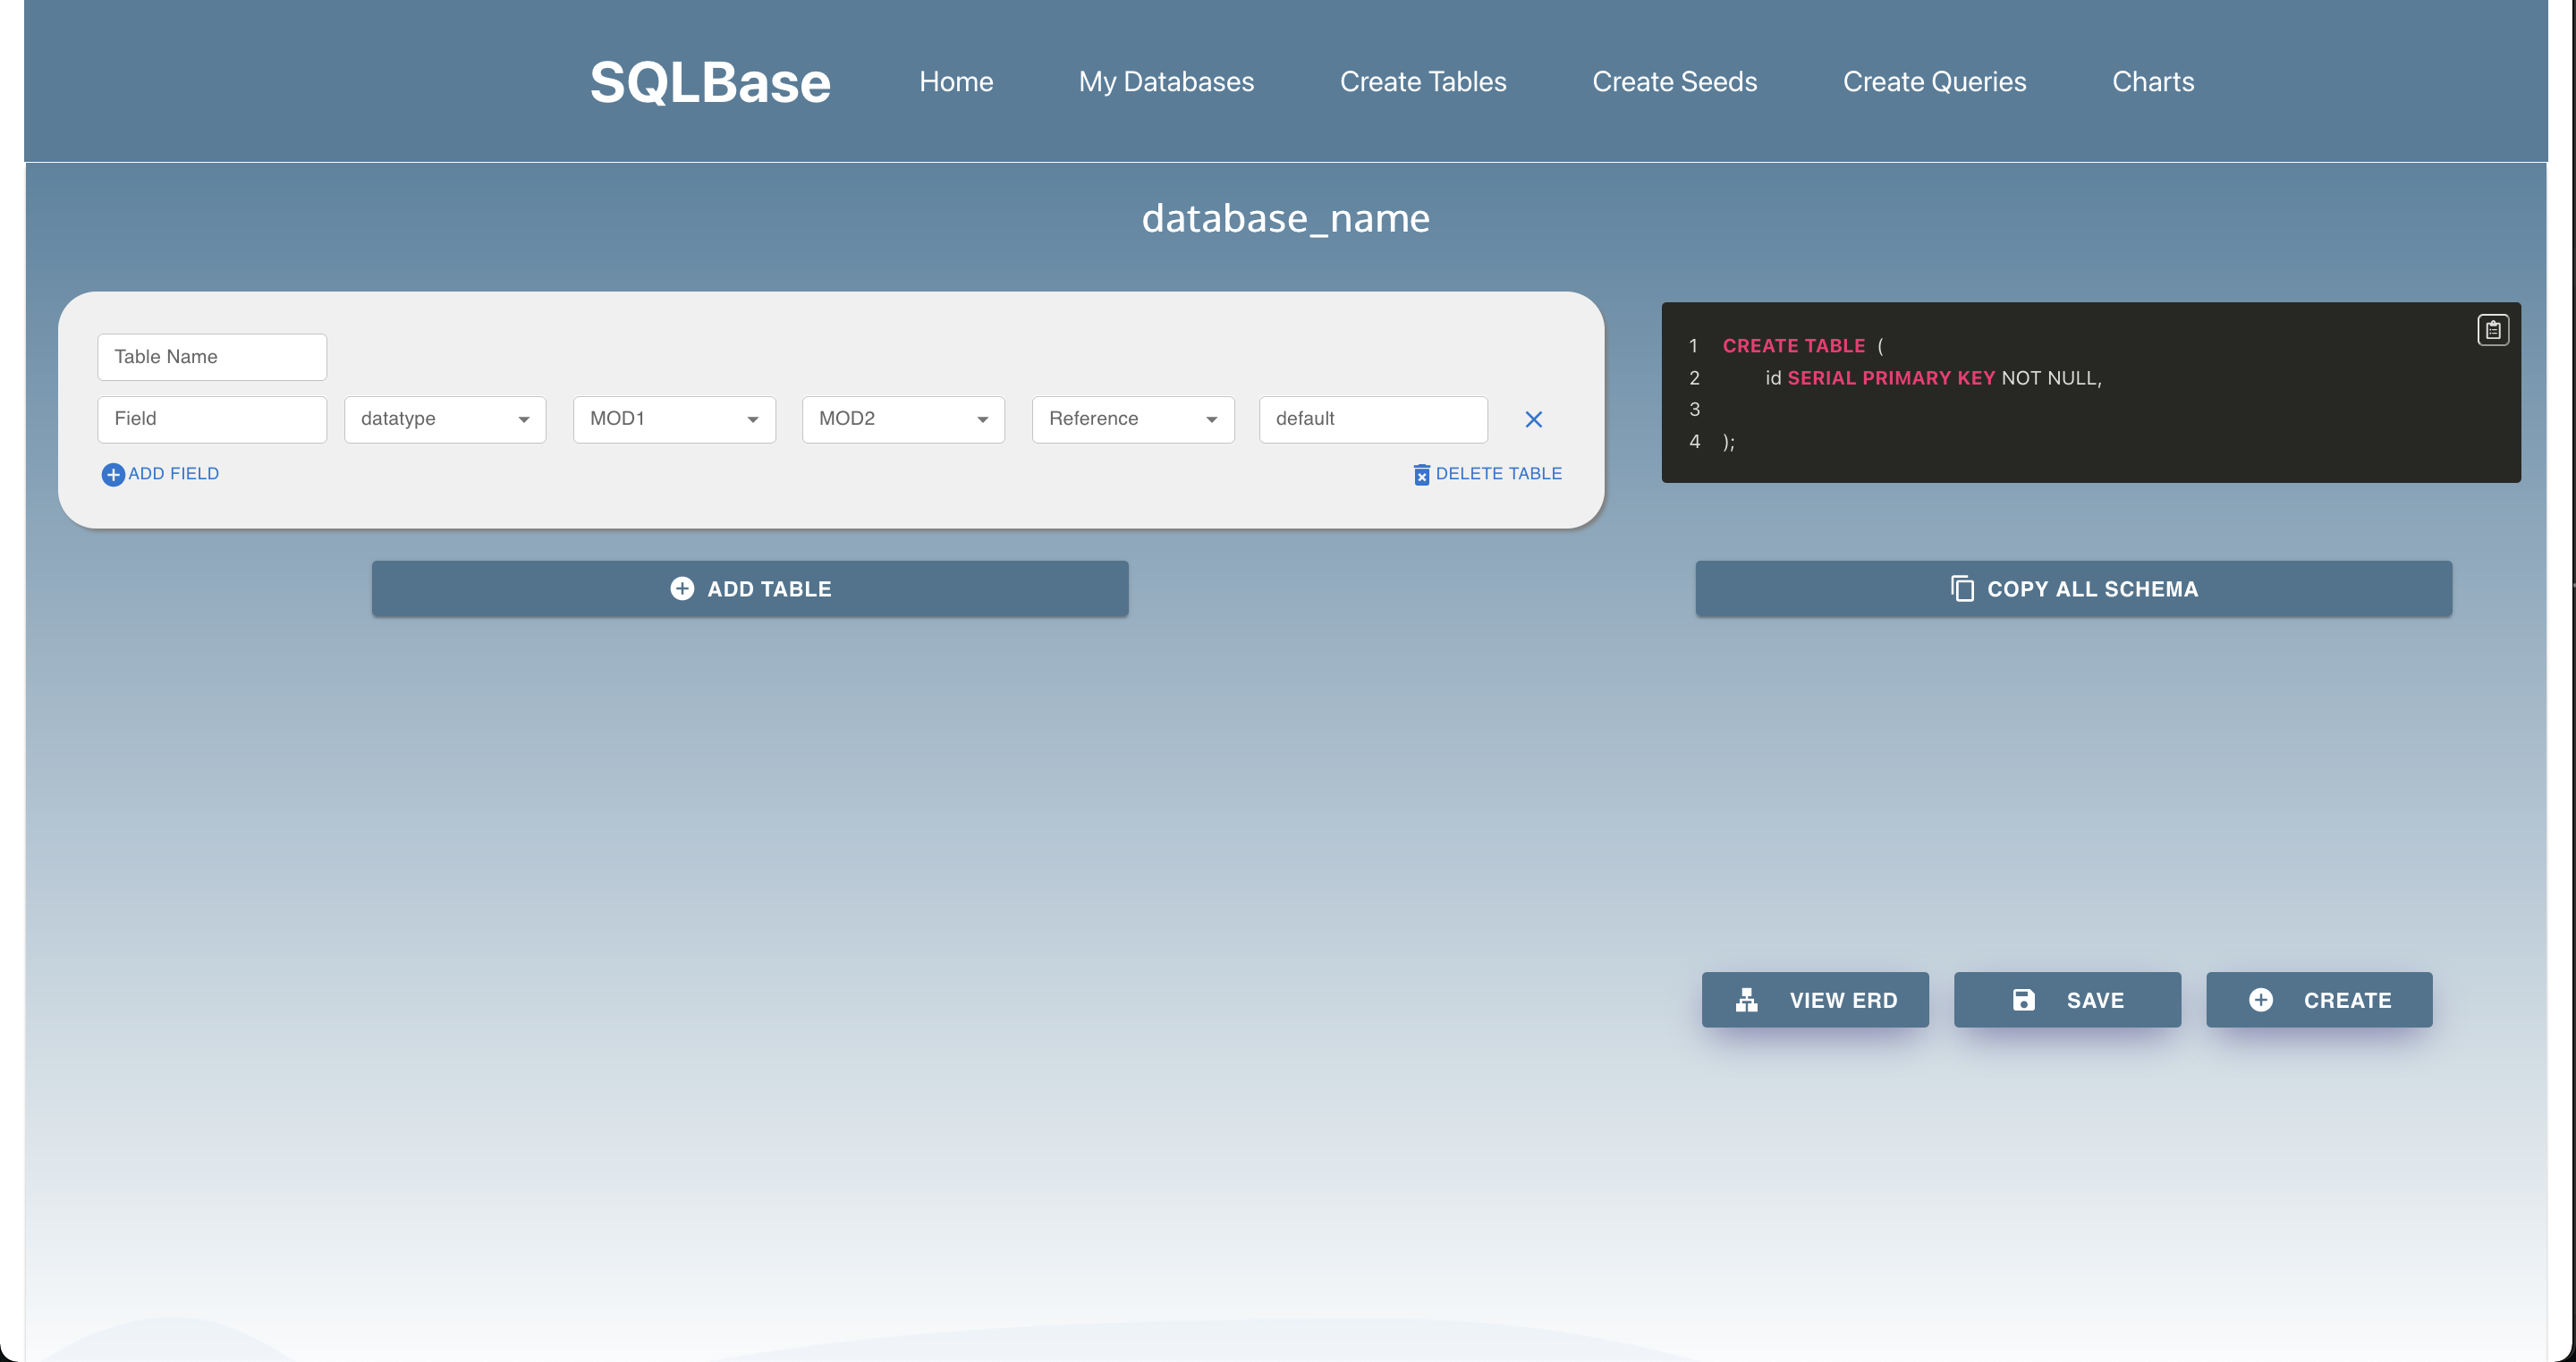The height and width of the screenshot is (1362, 2576).
Task: Go to My Databases page
Action: [1166, 82]
